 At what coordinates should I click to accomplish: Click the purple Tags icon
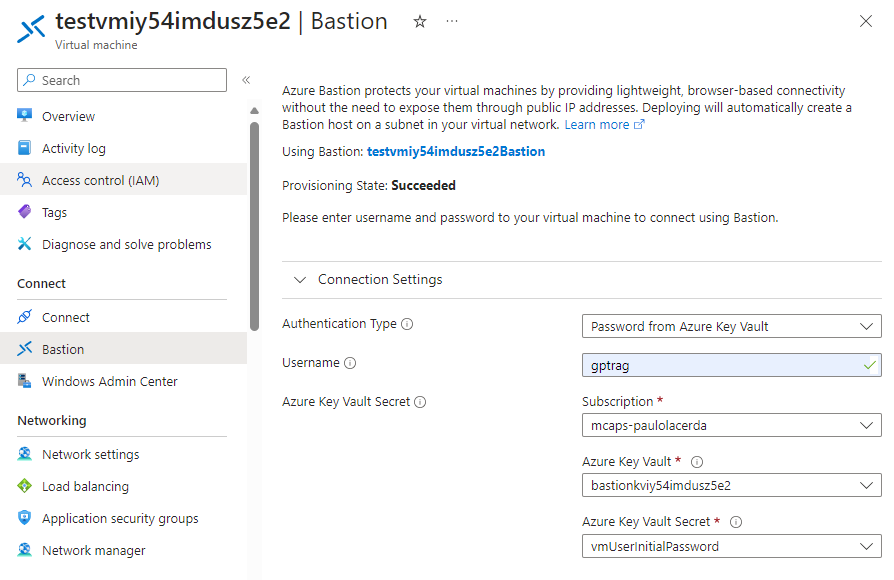coord(25,212)
